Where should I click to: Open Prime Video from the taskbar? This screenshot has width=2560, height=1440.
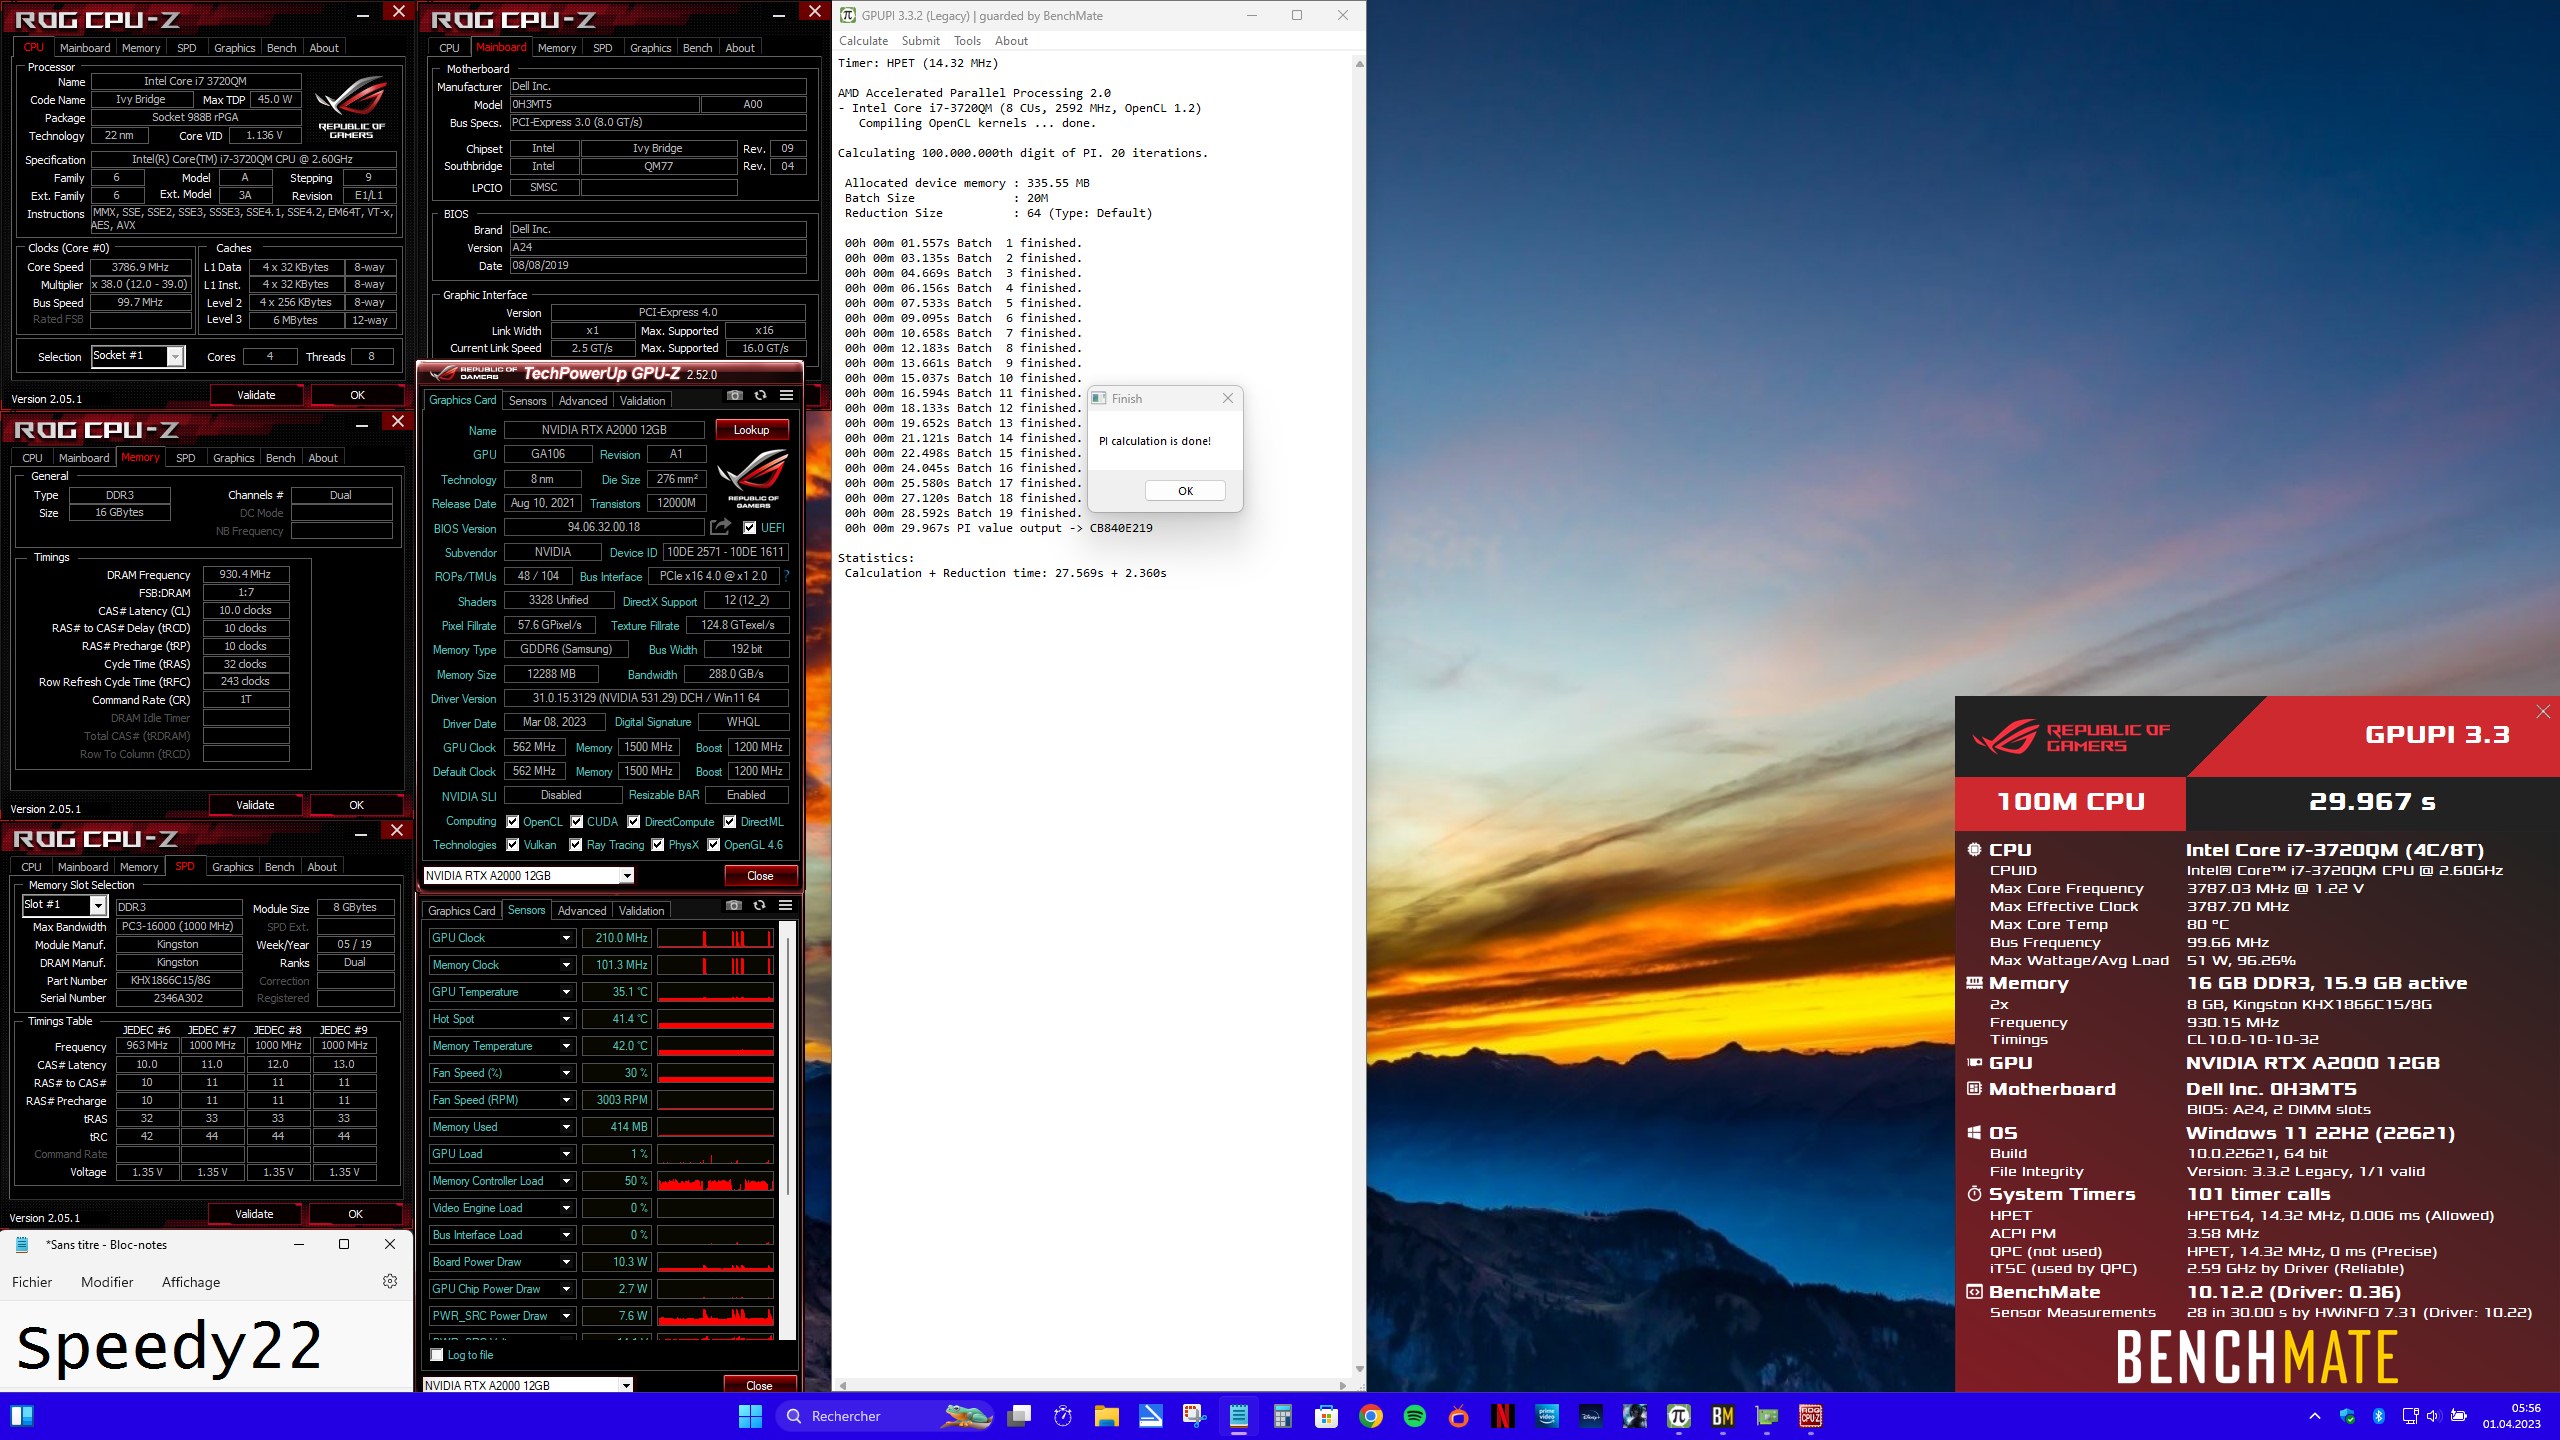[x=1547, y=1416]
